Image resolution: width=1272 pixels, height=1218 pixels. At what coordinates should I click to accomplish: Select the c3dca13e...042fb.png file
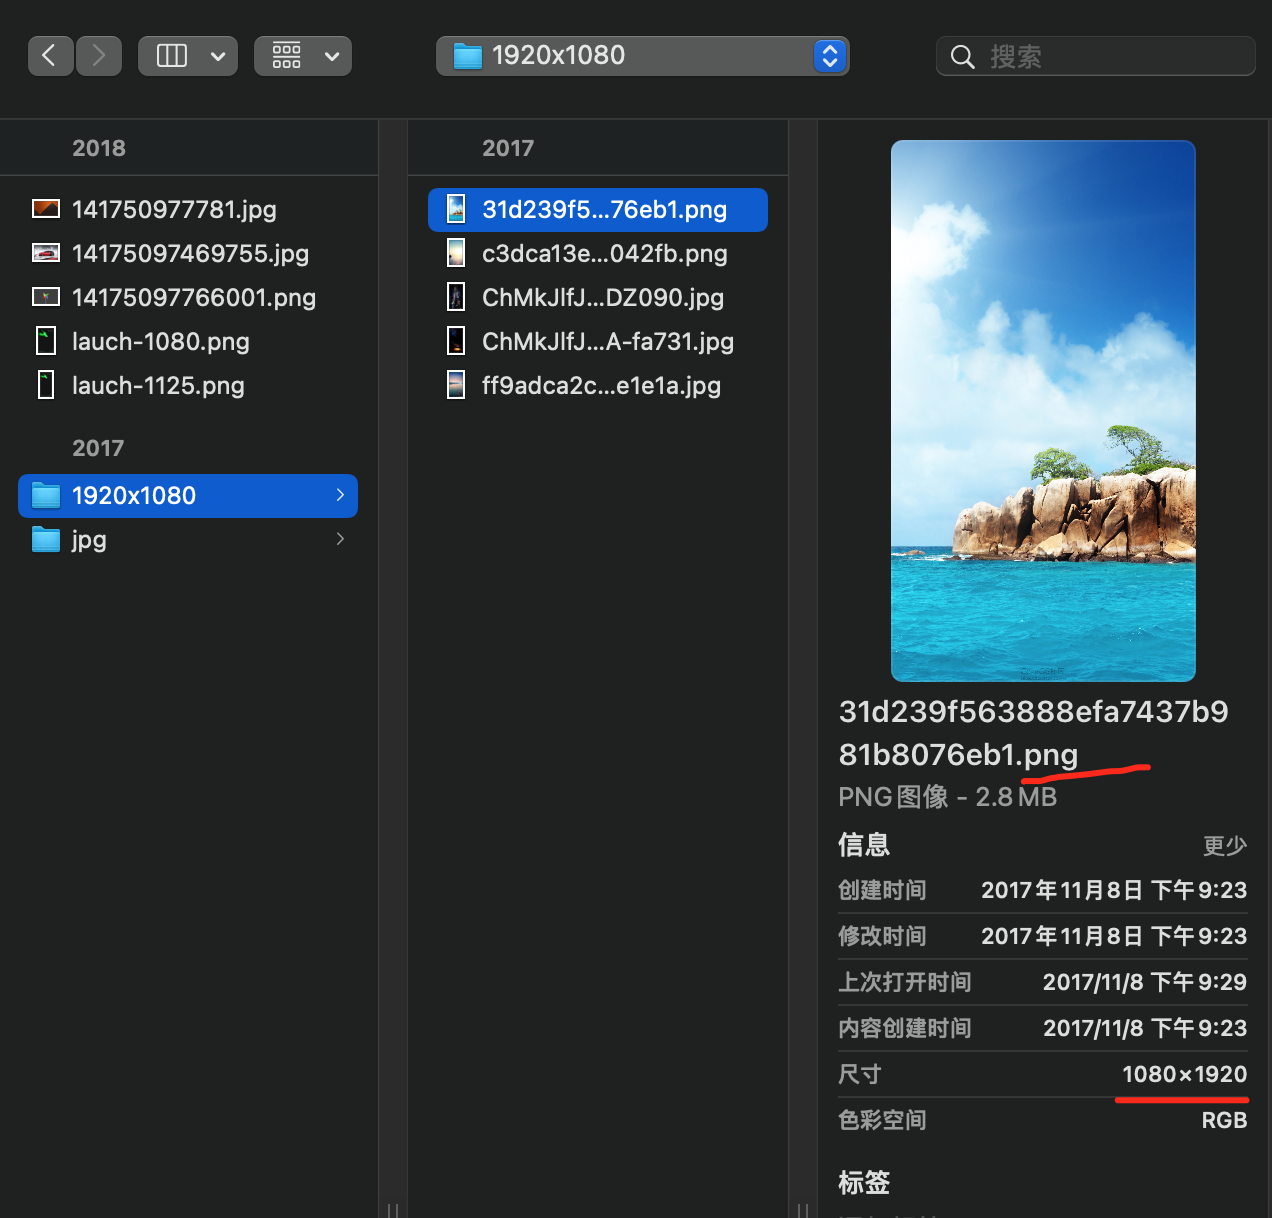[x=604, y=253]
